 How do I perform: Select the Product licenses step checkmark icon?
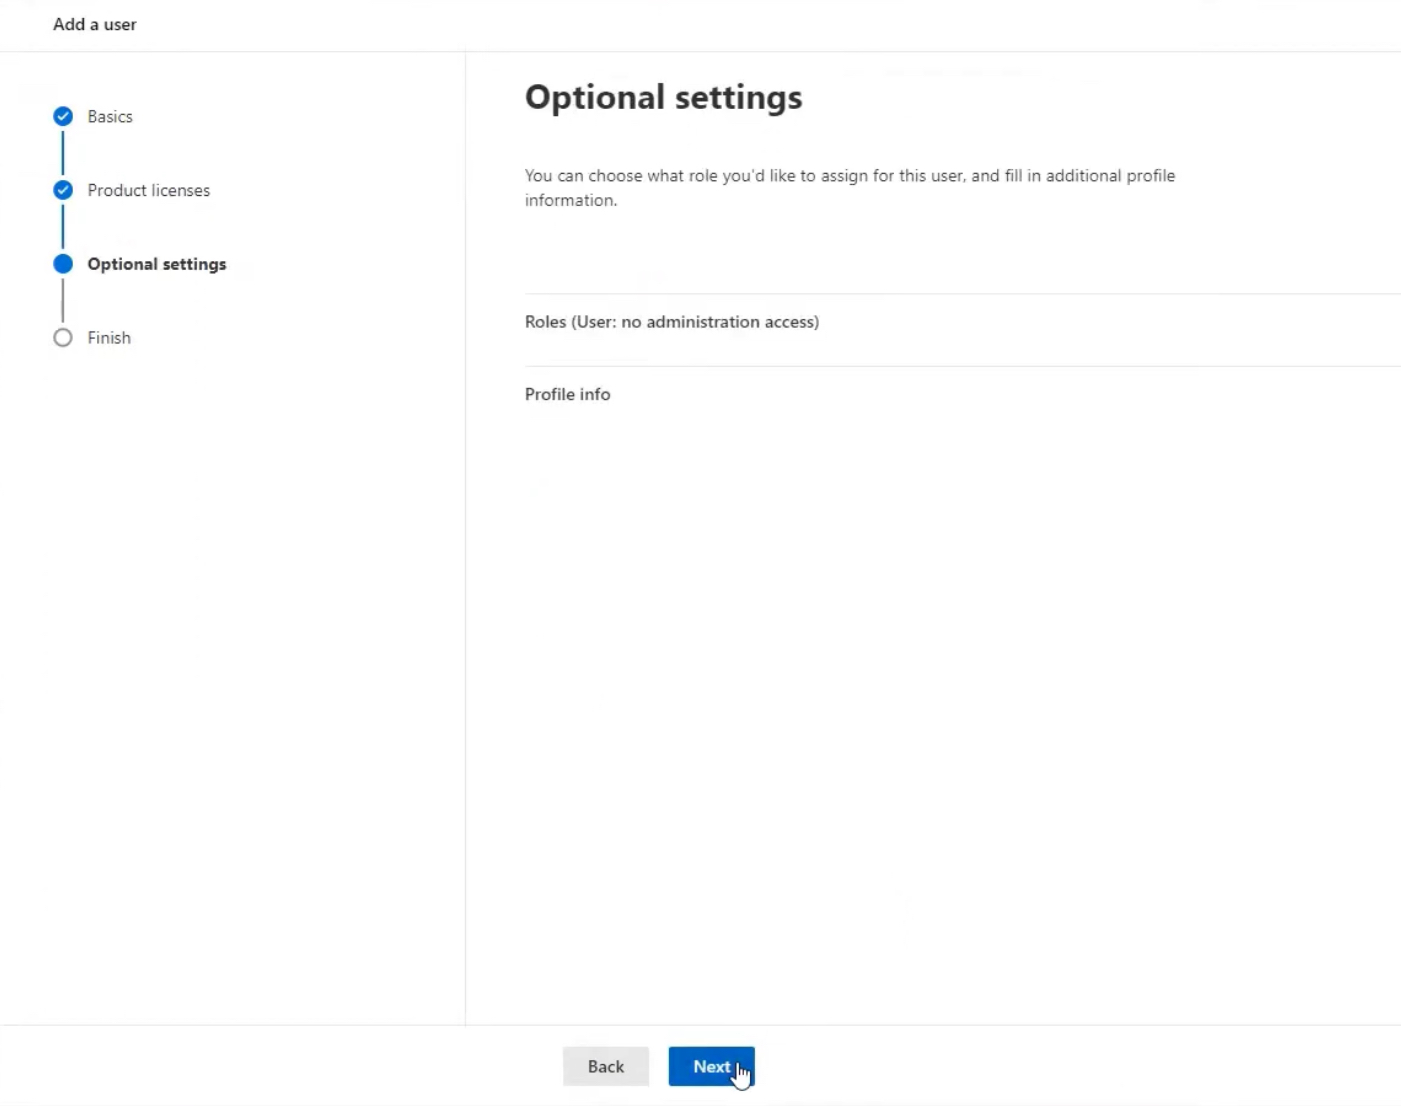point(63,190)
